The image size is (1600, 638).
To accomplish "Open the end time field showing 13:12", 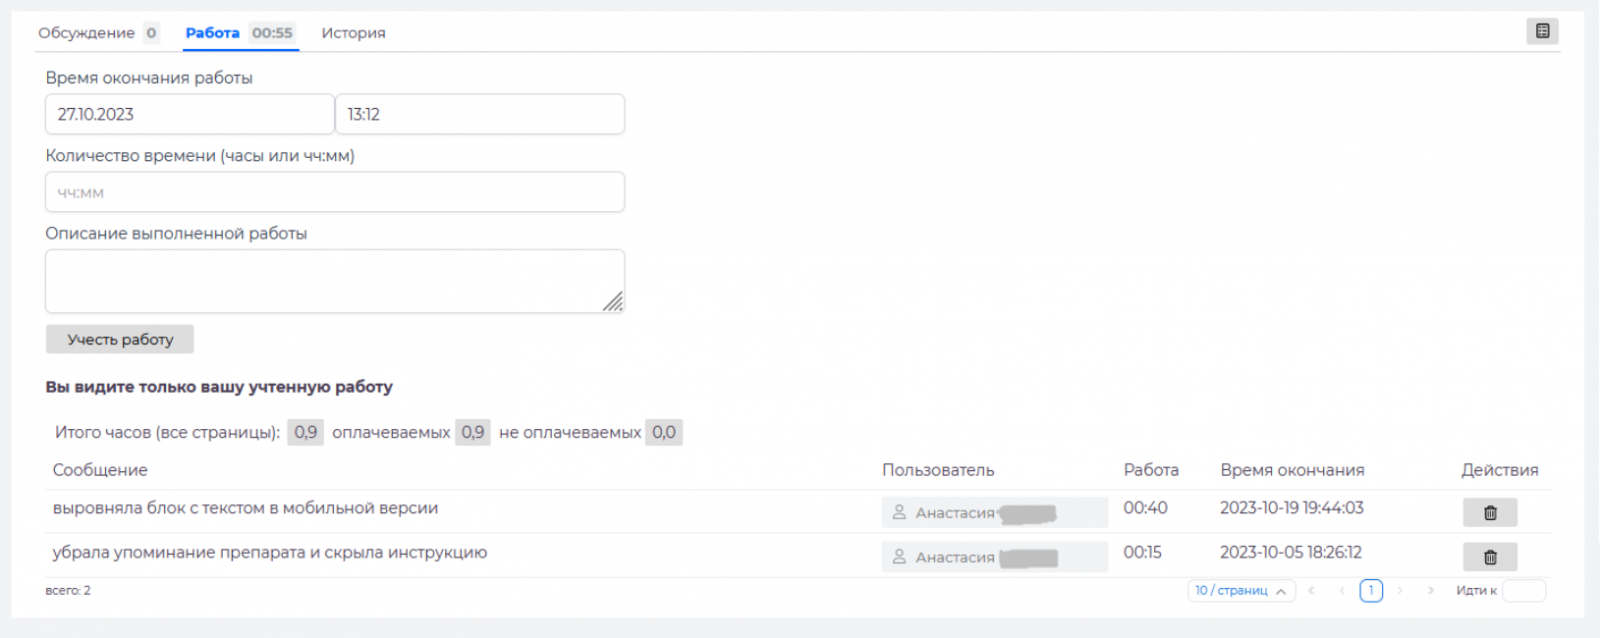I will coord(479,114).
